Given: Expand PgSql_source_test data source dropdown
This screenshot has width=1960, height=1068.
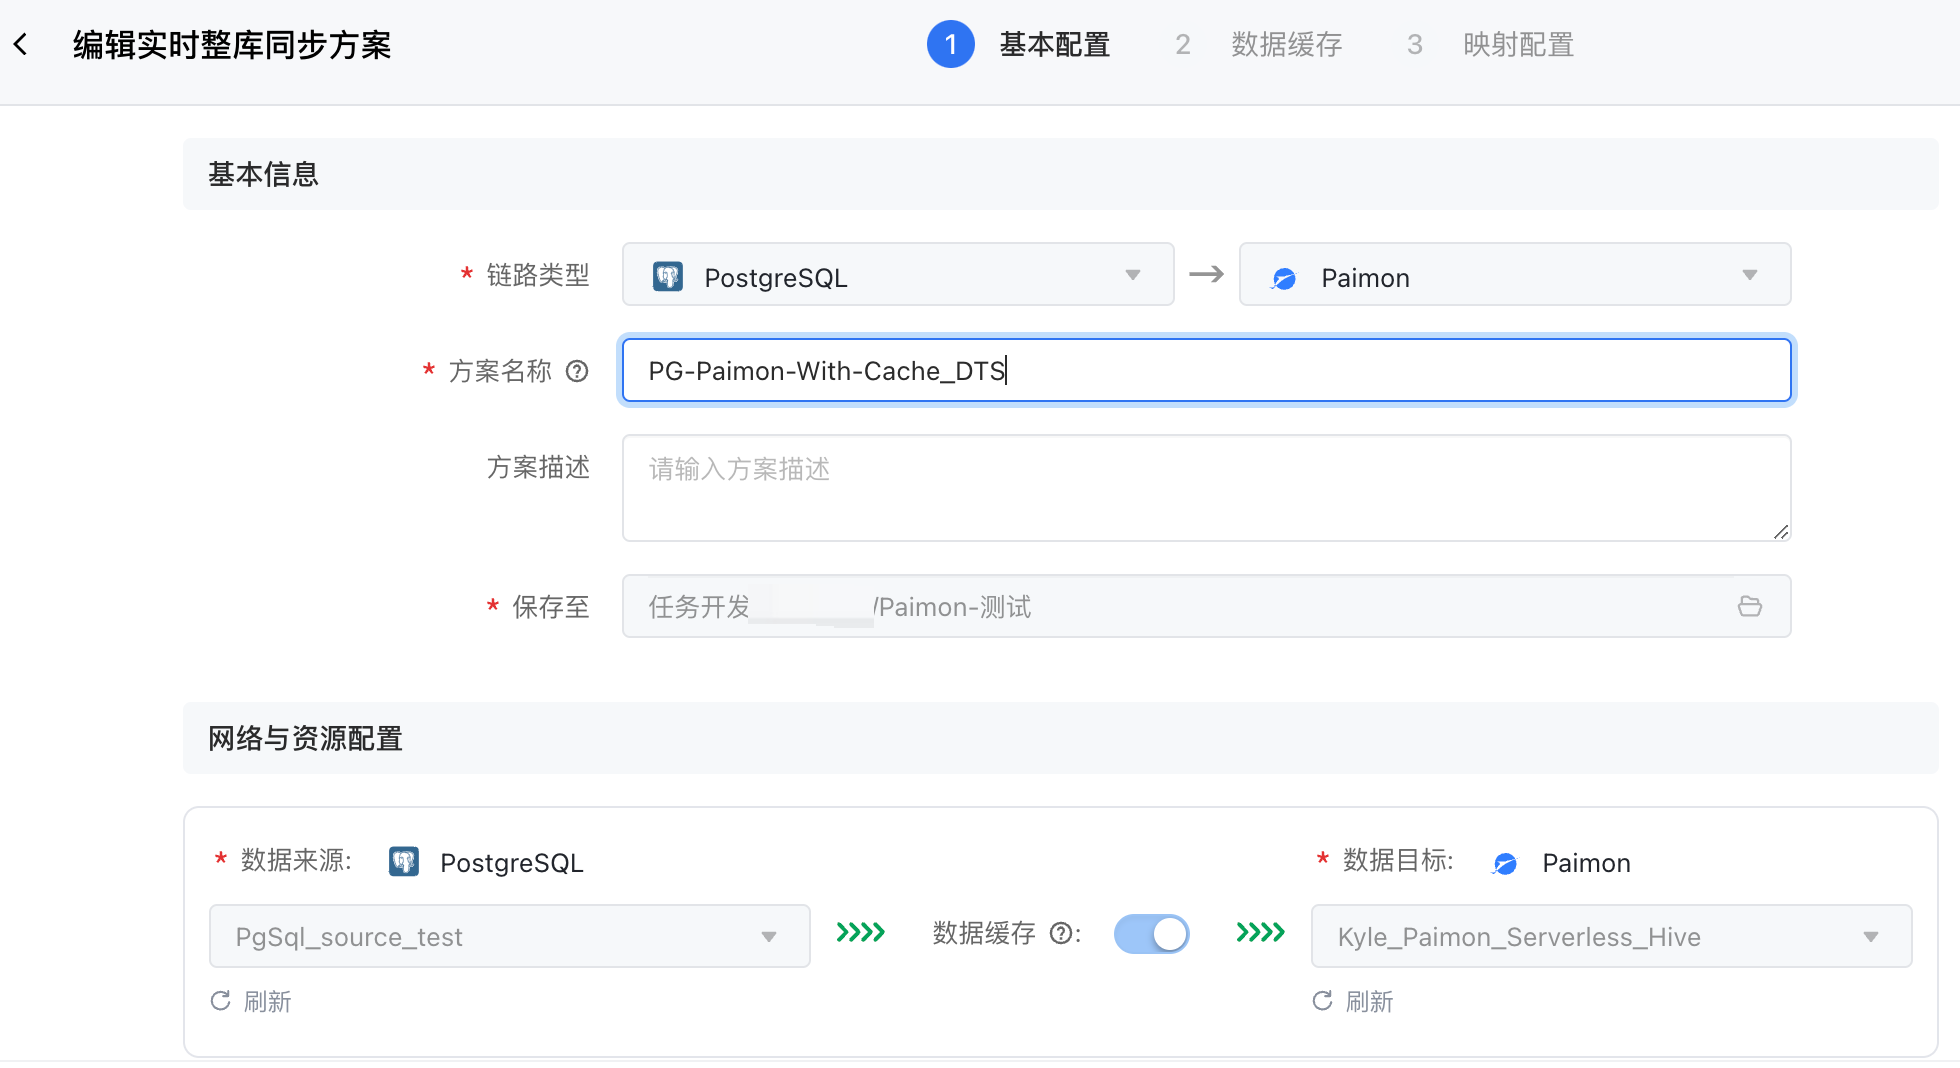Looking at the screenshot, I should tap(510, 936).
